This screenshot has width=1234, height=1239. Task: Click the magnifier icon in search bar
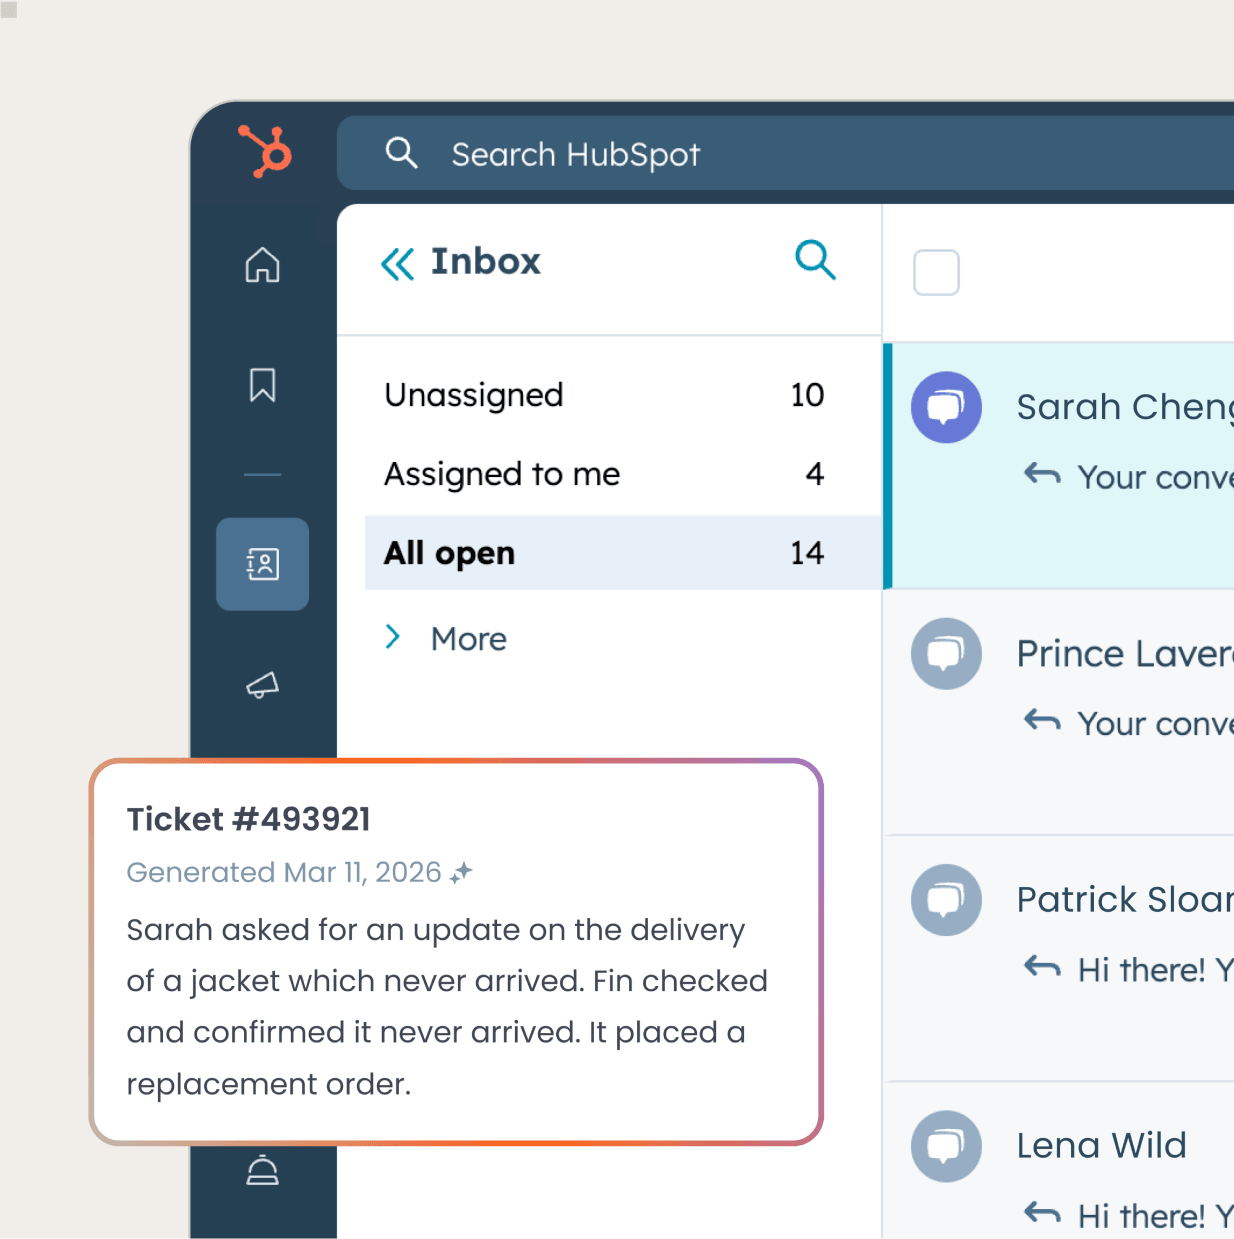(401, 153)
